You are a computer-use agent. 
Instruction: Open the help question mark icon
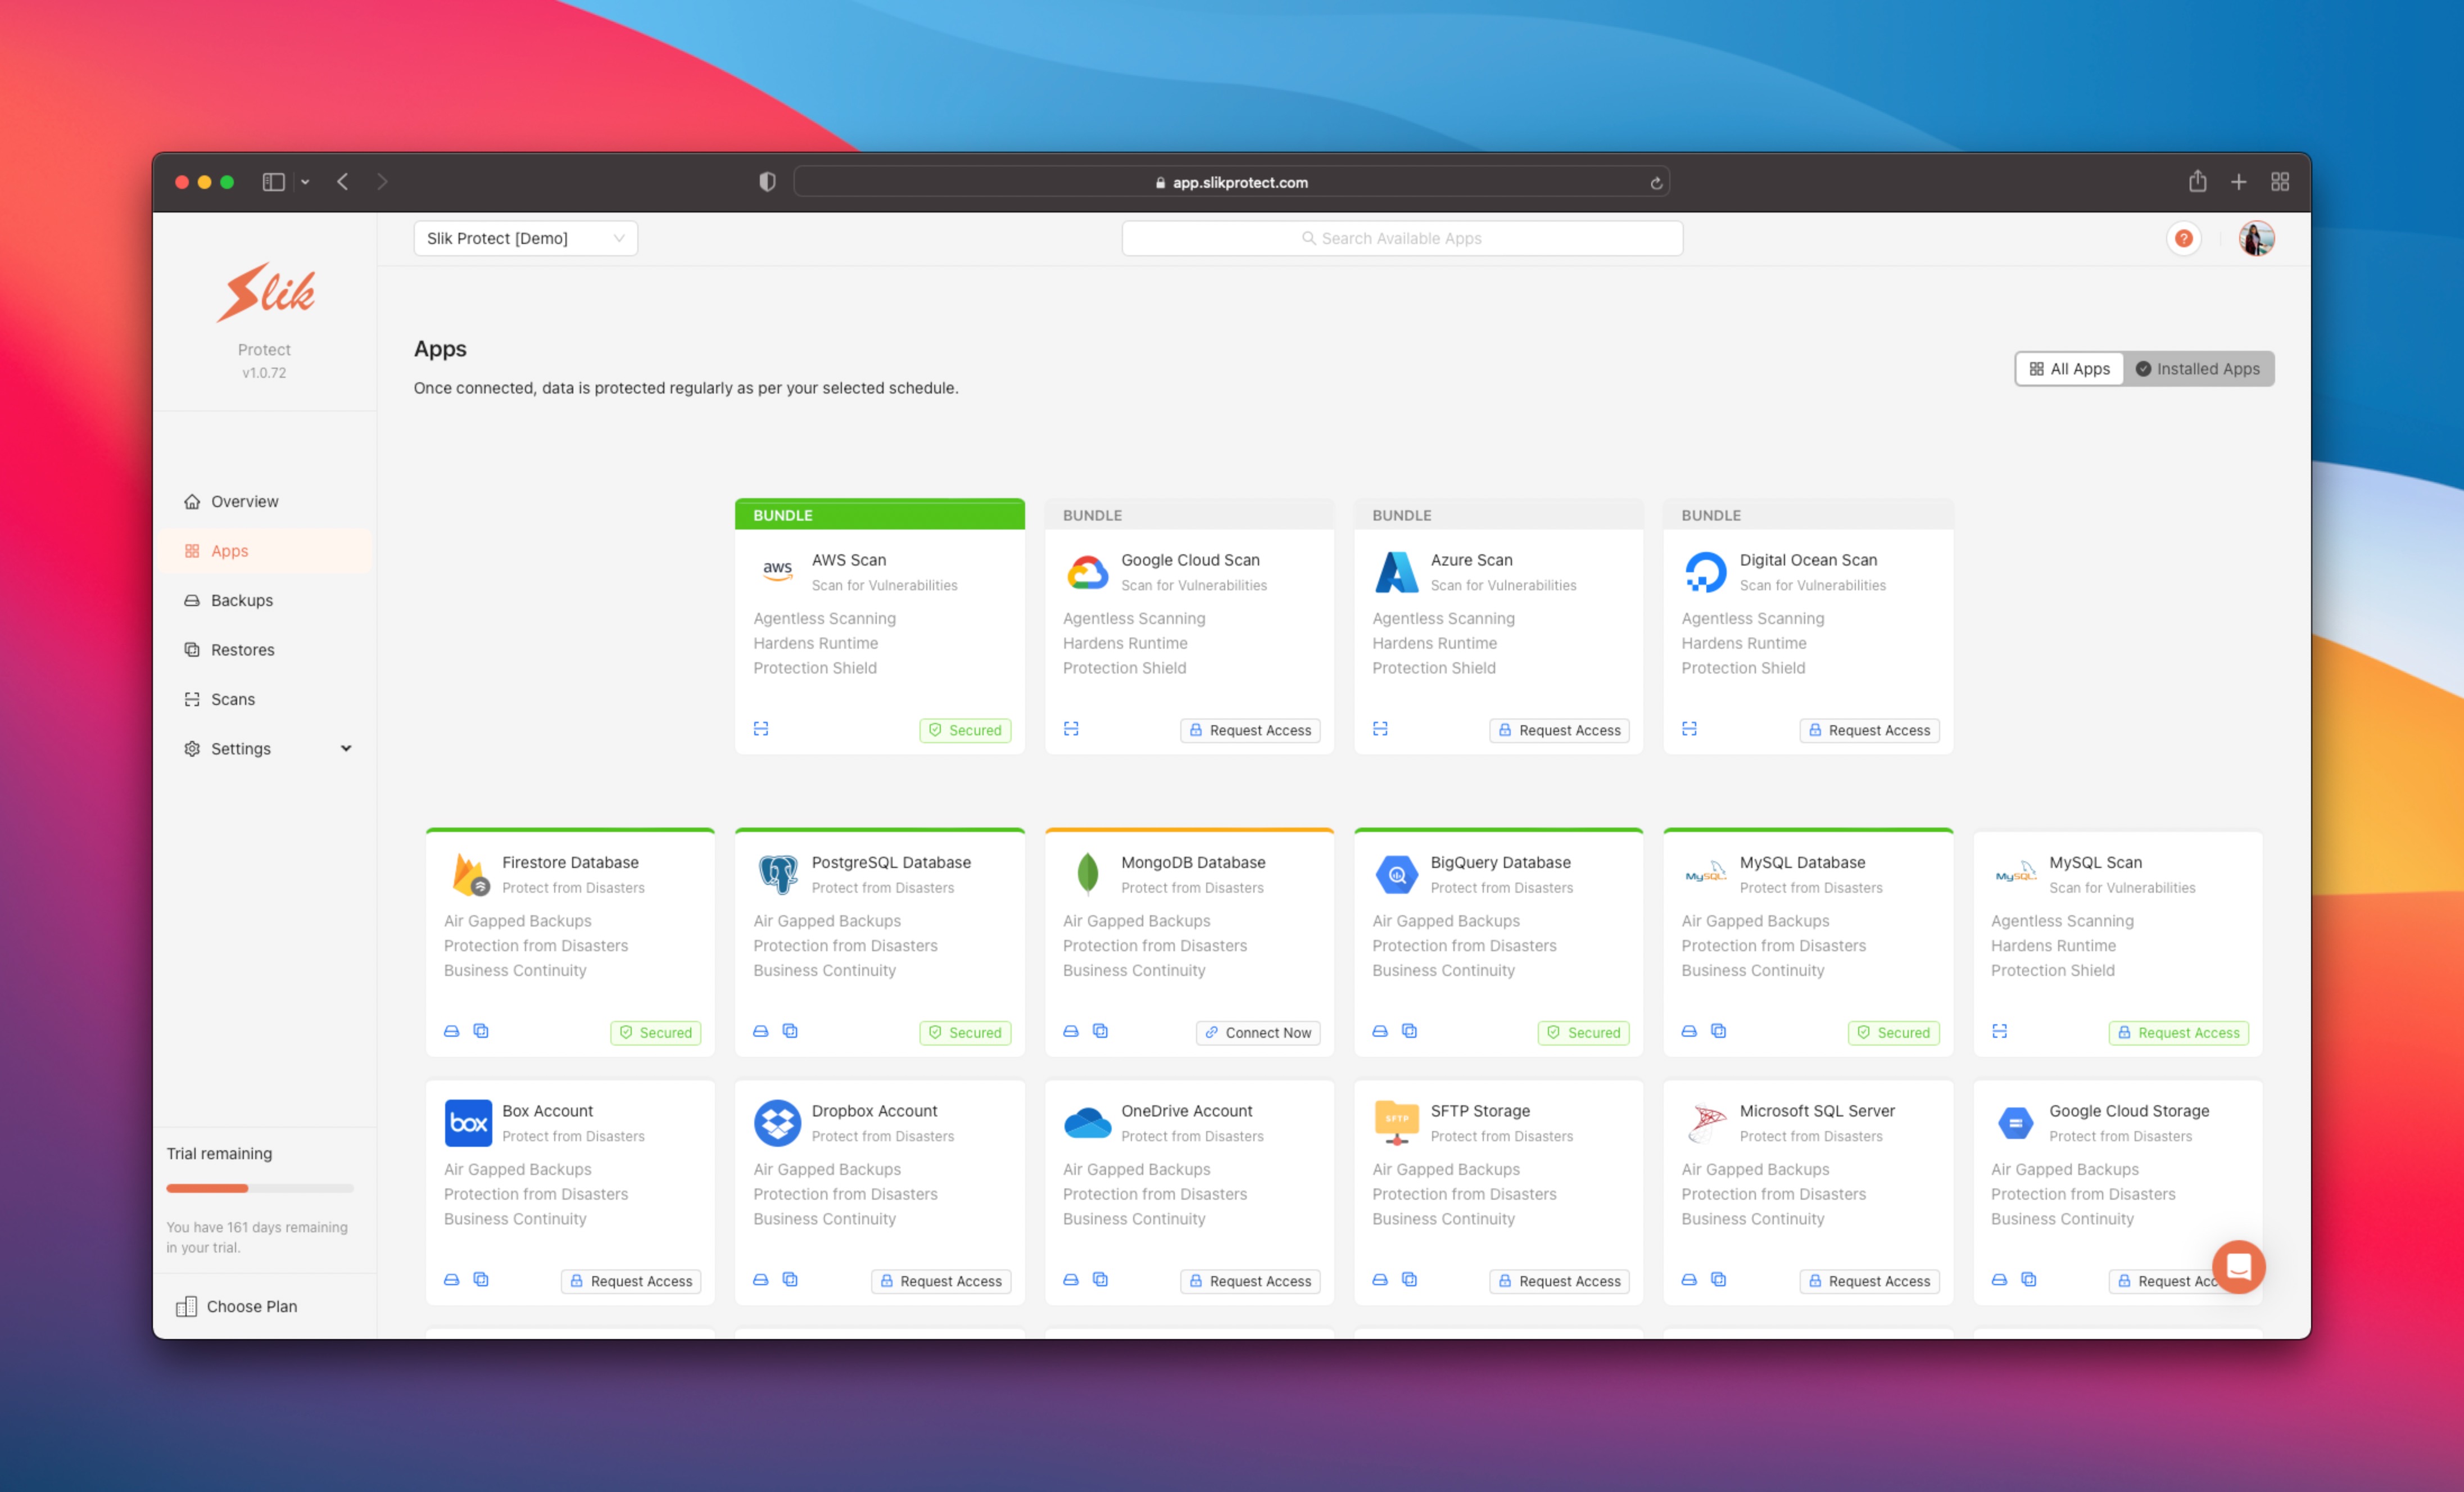click(2184, 238)
